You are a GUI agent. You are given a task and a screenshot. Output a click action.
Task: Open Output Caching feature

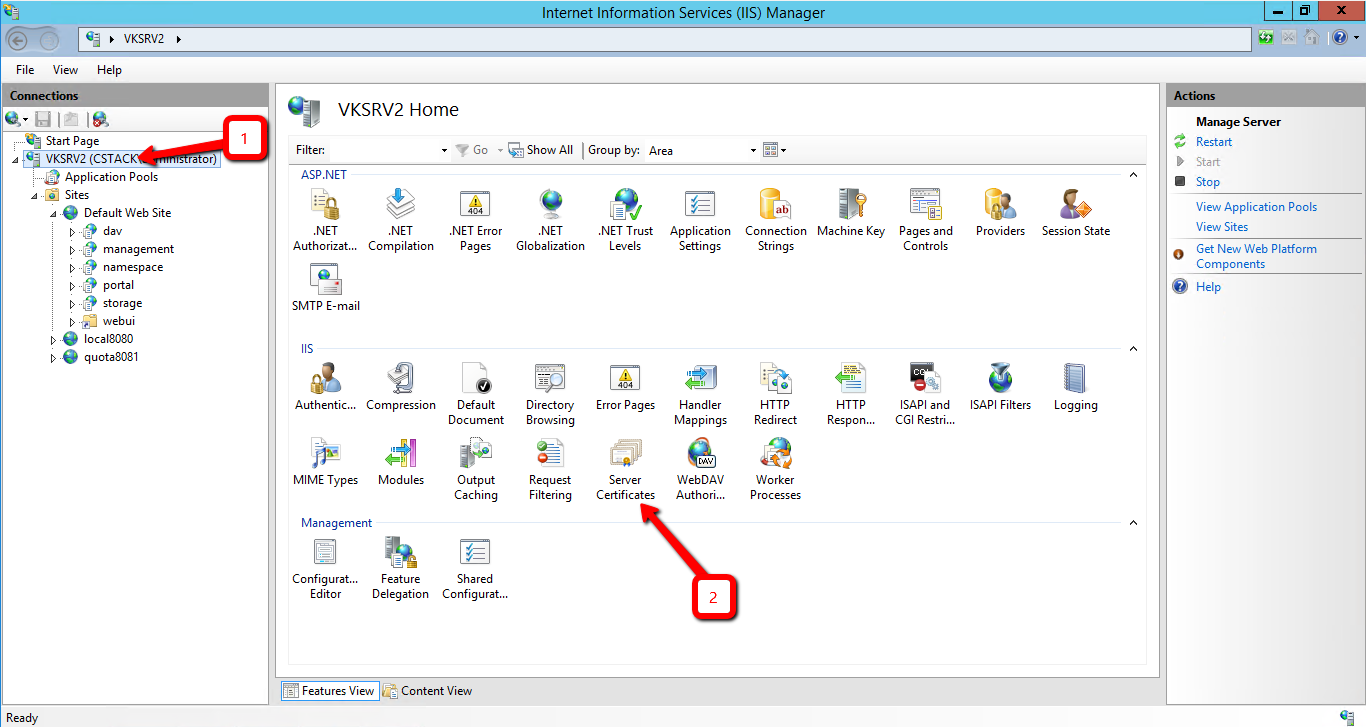pyautogui.click(x=475, y=469)
